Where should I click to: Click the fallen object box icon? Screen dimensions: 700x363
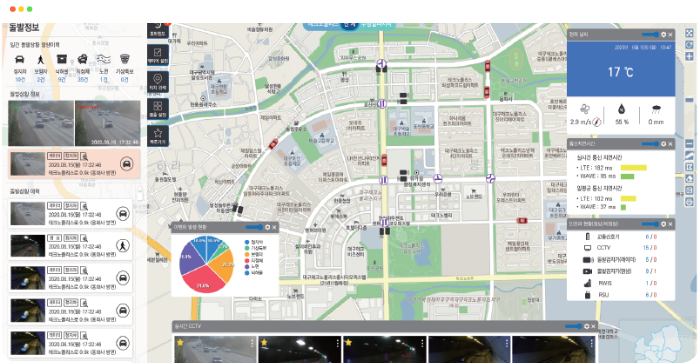(62, 59)
